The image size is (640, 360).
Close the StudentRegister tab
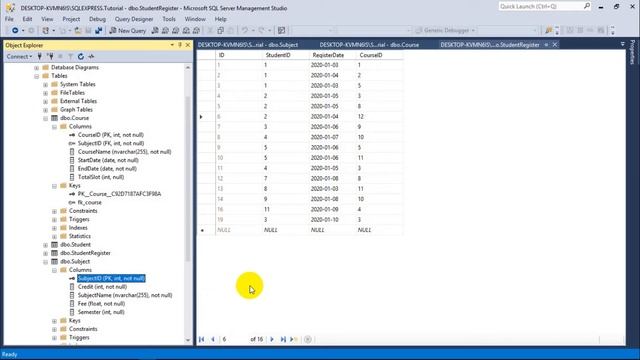click(555, 44)
